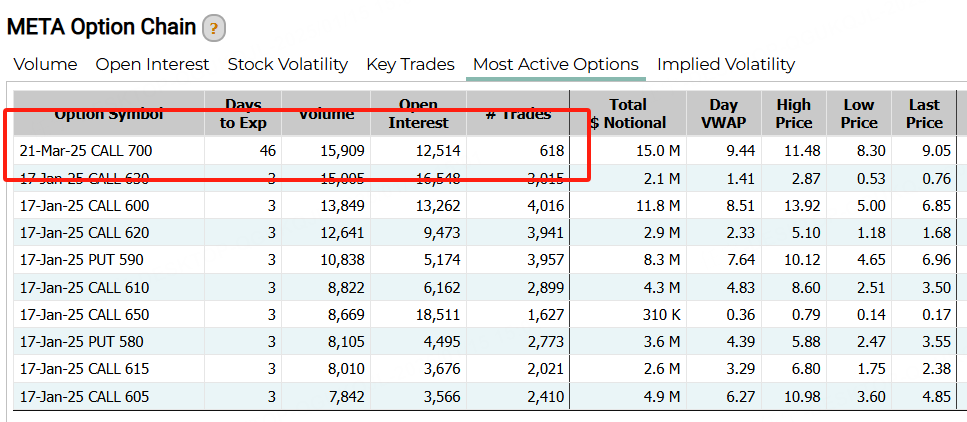Image resolution: width=967 pixels, height=422 pixels.
Task: Open the Implied Volatility tab
Action: point(726,64)
